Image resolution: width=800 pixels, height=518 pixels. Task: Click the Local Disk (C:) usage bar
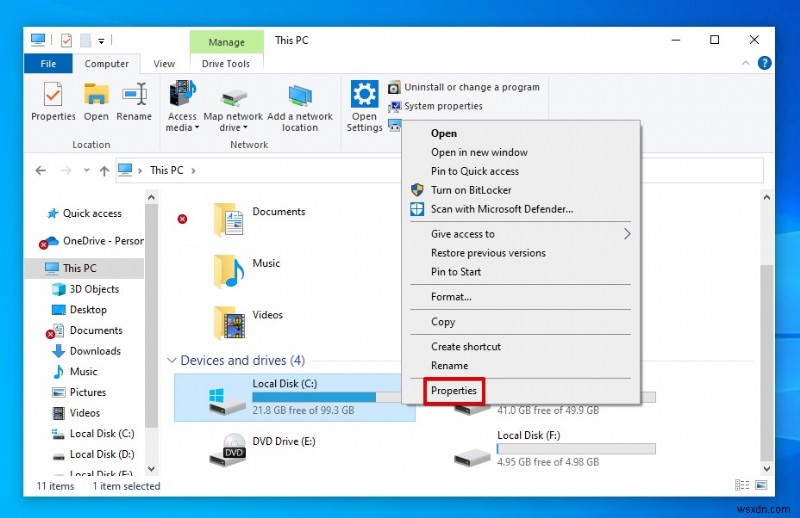(327, 397)
